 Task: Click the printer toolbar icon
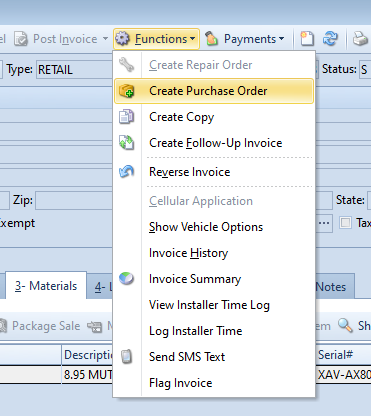360,39
